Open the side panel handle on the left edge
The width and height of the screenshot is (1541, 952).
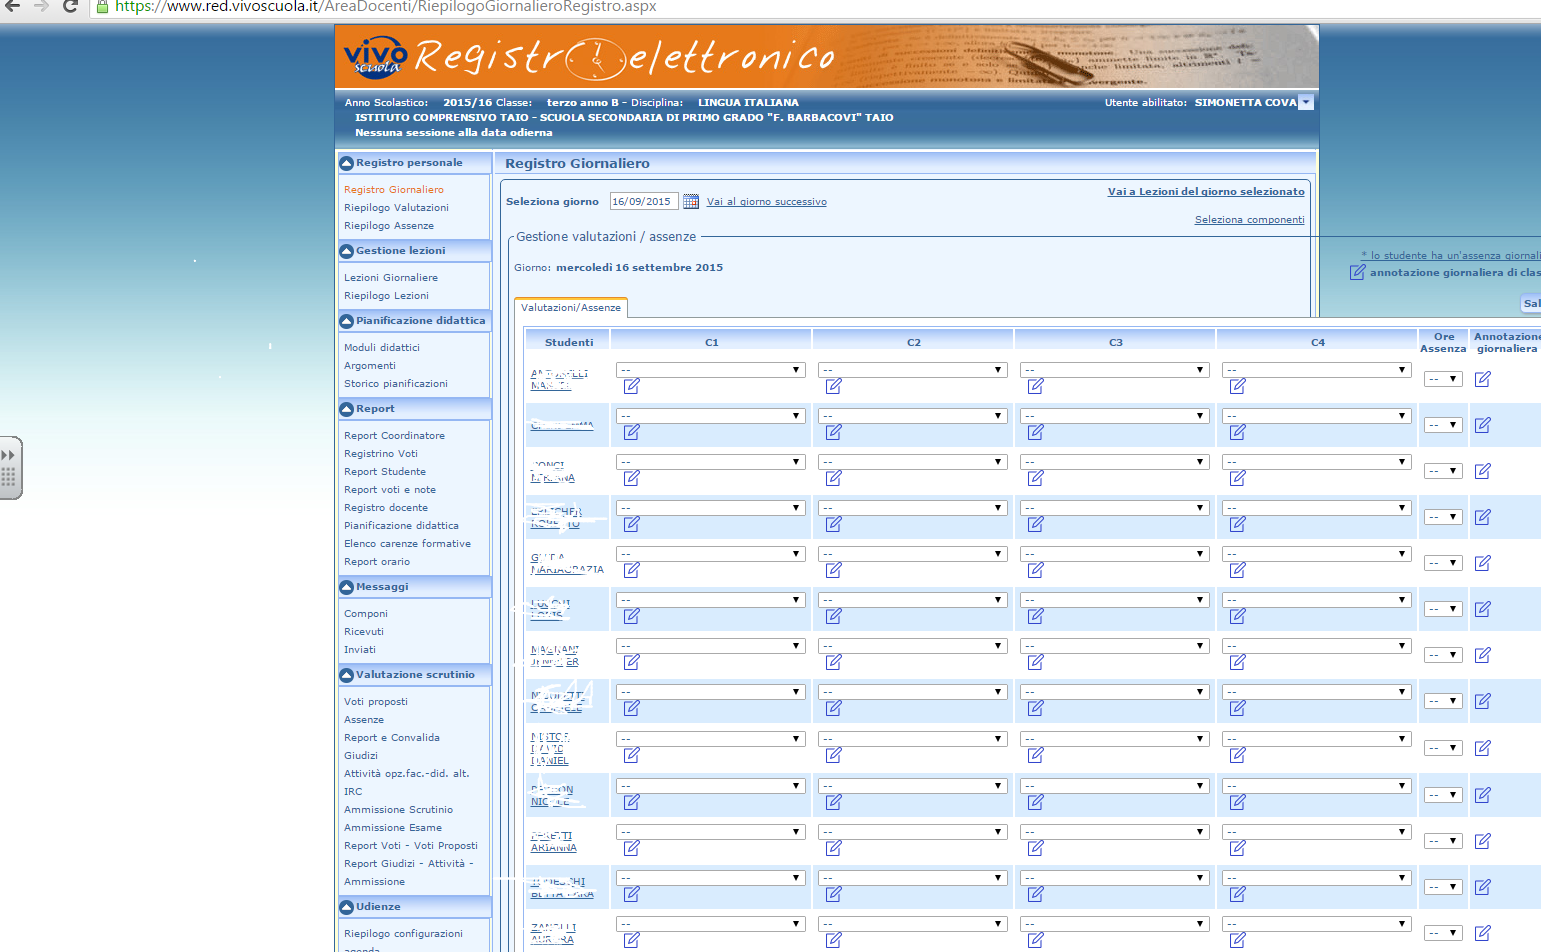click(x=10, y=468)
